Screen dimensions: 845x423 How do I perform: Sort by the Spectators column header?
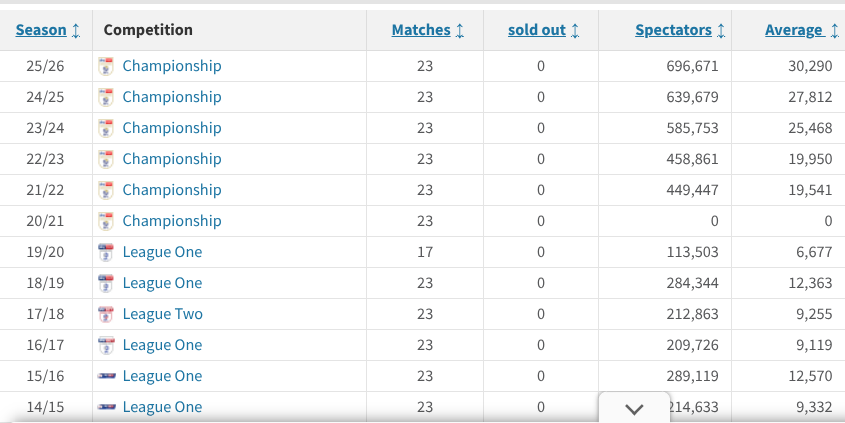[x=674, y=30]
